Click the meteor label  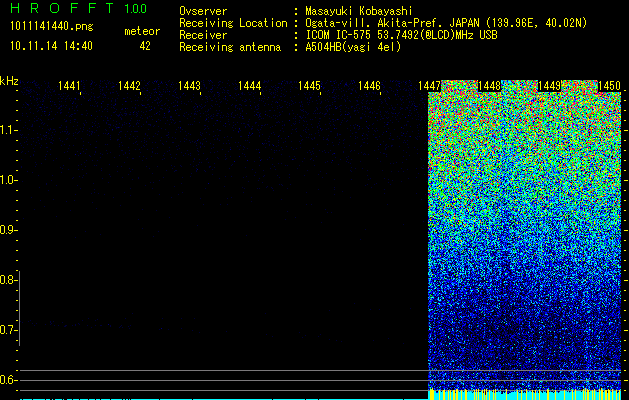(142, 31)
